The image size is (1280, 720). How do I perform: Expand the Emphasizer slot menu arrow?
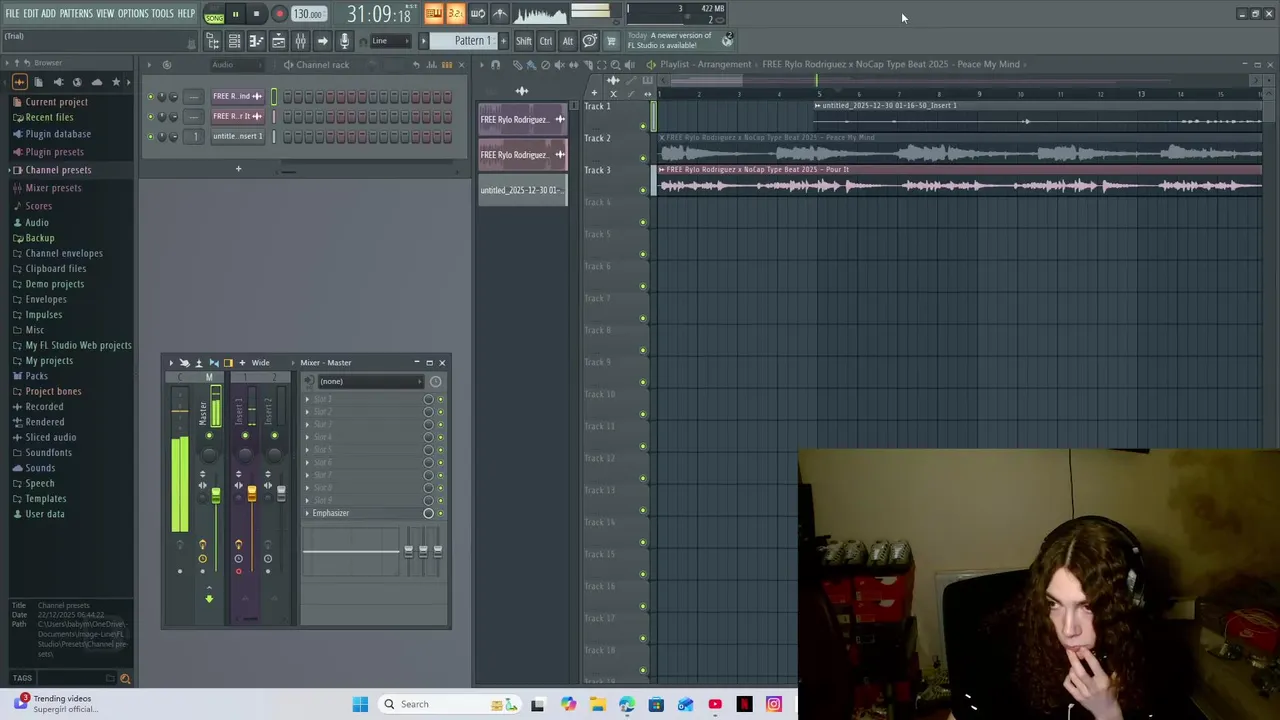click(307, 514)
